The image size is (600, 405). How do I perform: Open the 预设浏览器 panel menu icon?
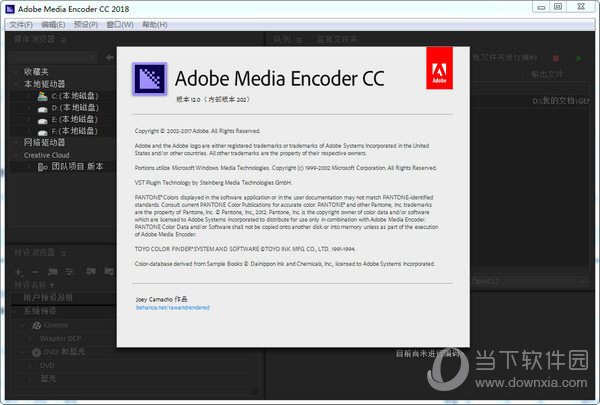[x=64, y=253]
